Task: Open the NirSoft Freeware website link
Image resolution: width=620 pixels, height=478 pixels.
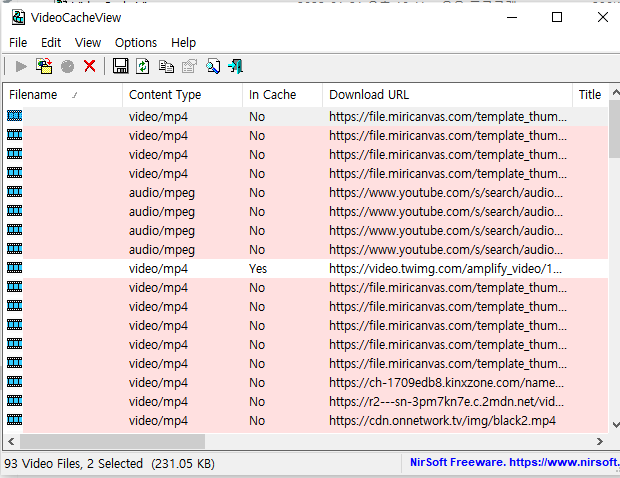Action: (x=514, y=462)
